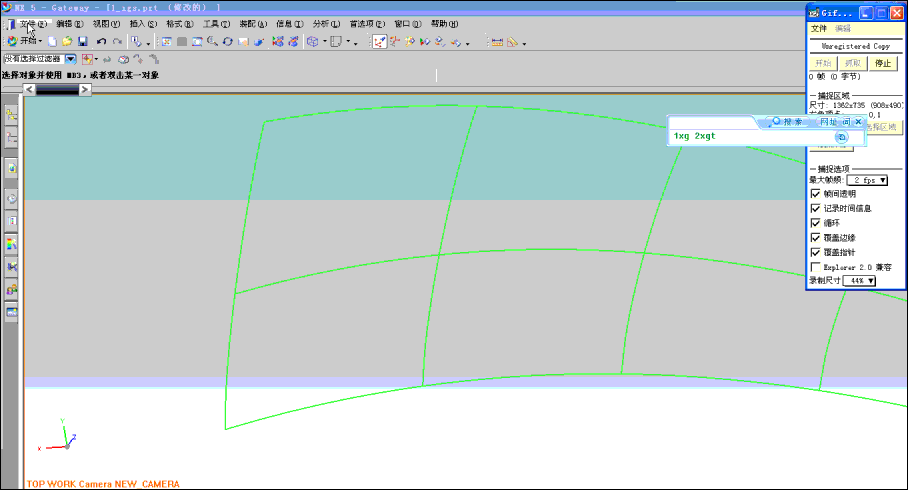Click the right arrow of resource scrollbar
This screenshot has height=490, width=908.
pyautogui.click(x=85, y=90)
